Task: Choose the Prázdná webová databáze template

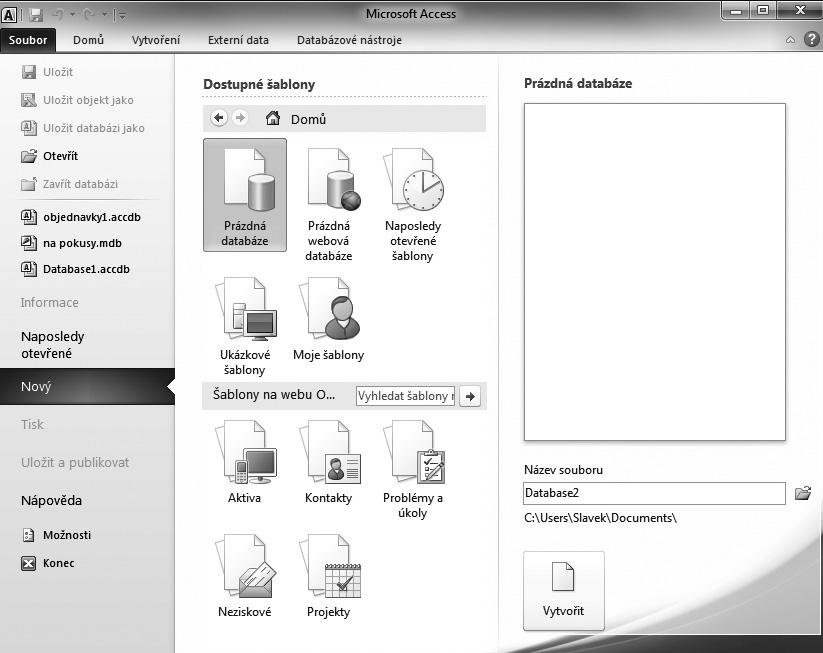Action: point(329,204)
